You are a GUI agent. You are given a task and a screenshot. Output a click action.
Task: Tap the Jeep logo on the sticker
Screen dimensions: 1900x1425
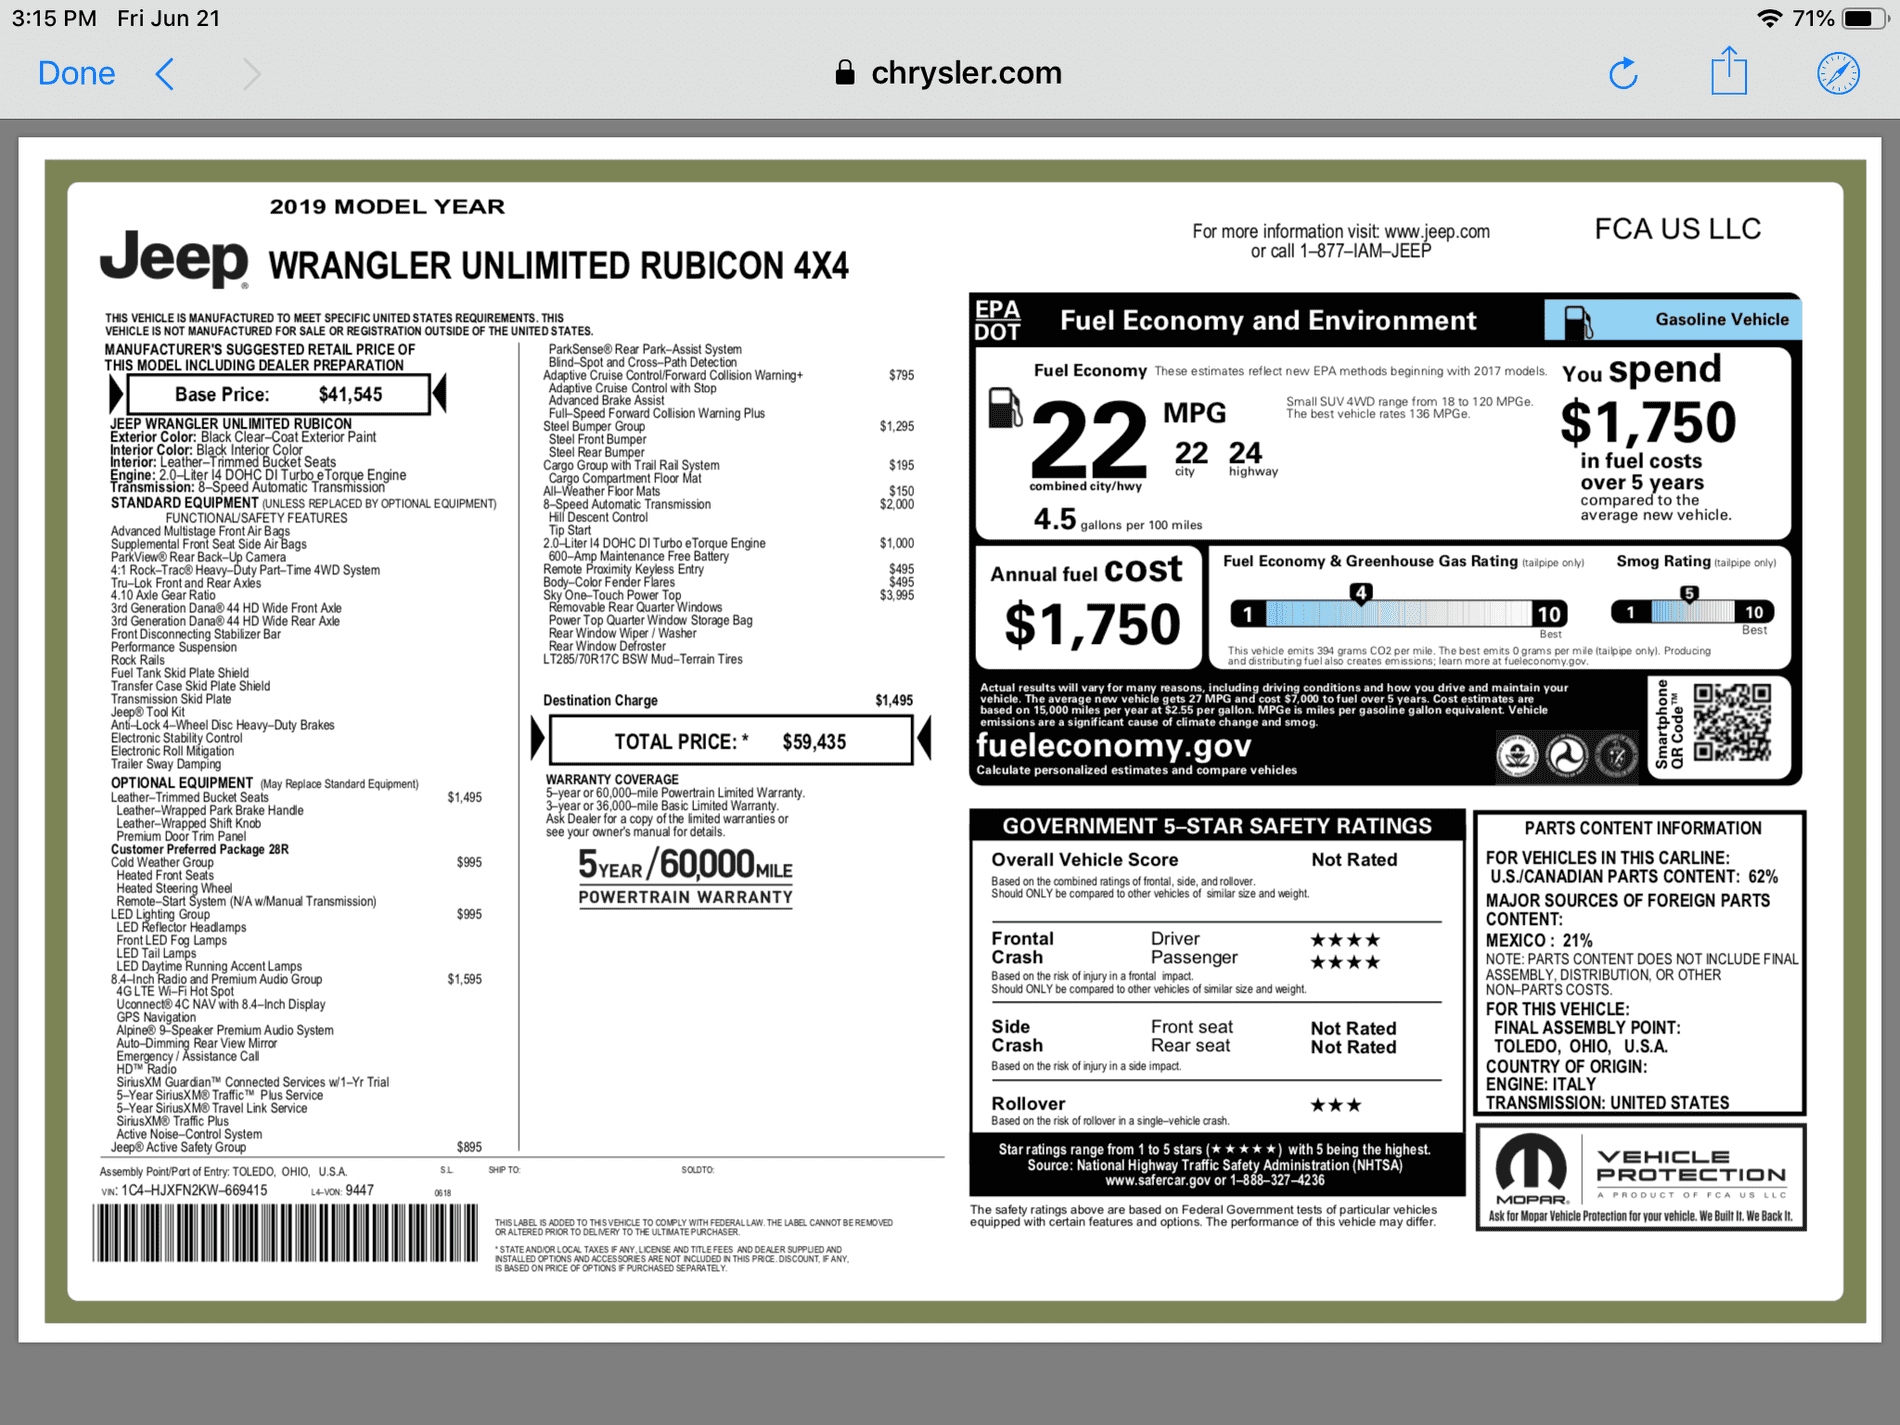coord(174,260)
